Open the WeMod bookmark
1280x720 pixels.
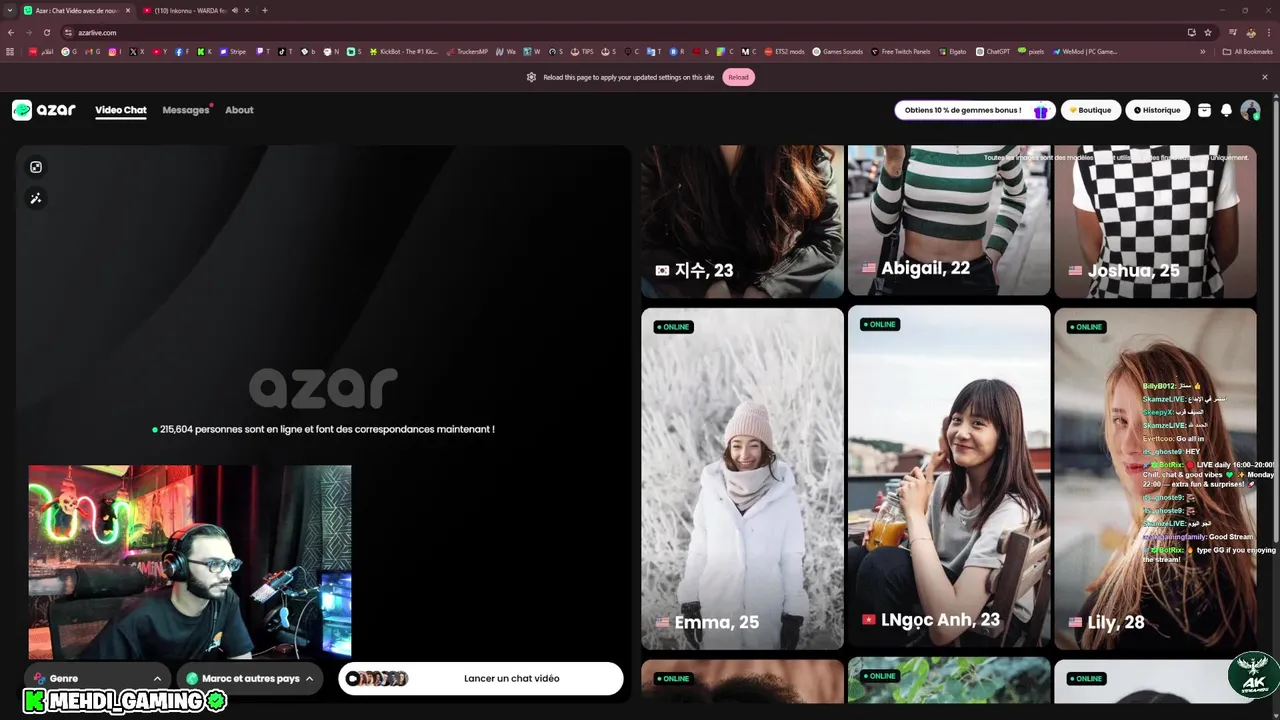(x=1085, y=51)
